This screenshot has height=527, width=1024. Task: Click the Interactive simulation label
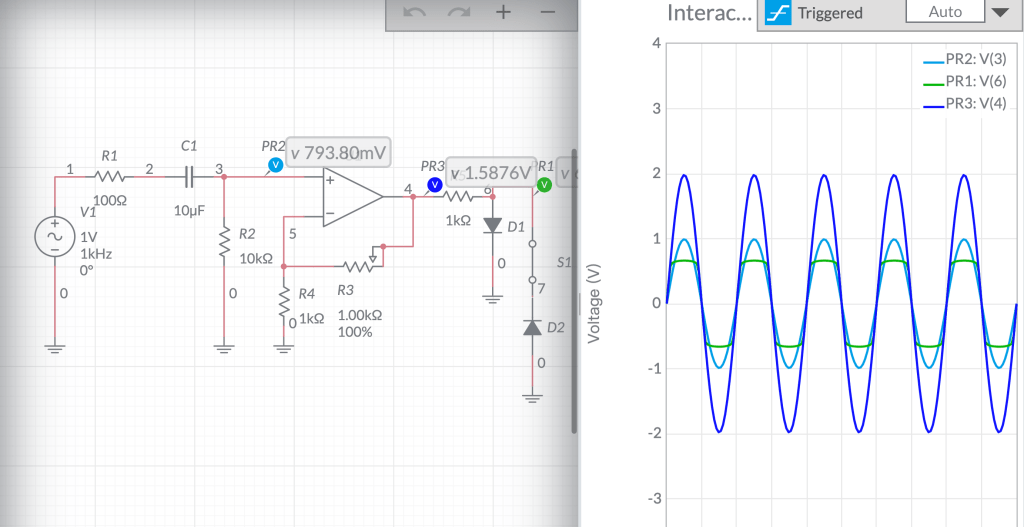[707, 13]
